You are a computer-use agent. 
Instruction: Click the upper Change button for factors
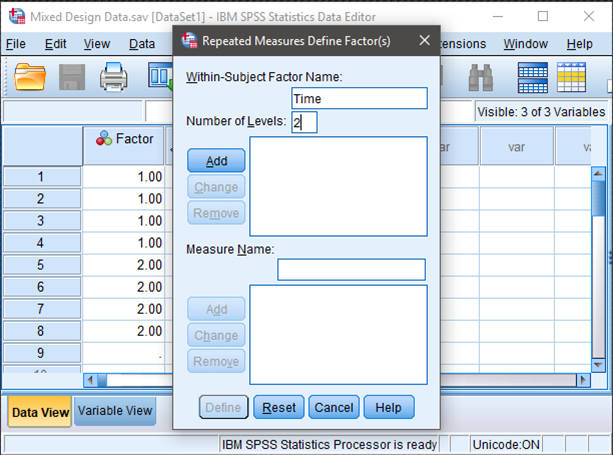point(216,187)
